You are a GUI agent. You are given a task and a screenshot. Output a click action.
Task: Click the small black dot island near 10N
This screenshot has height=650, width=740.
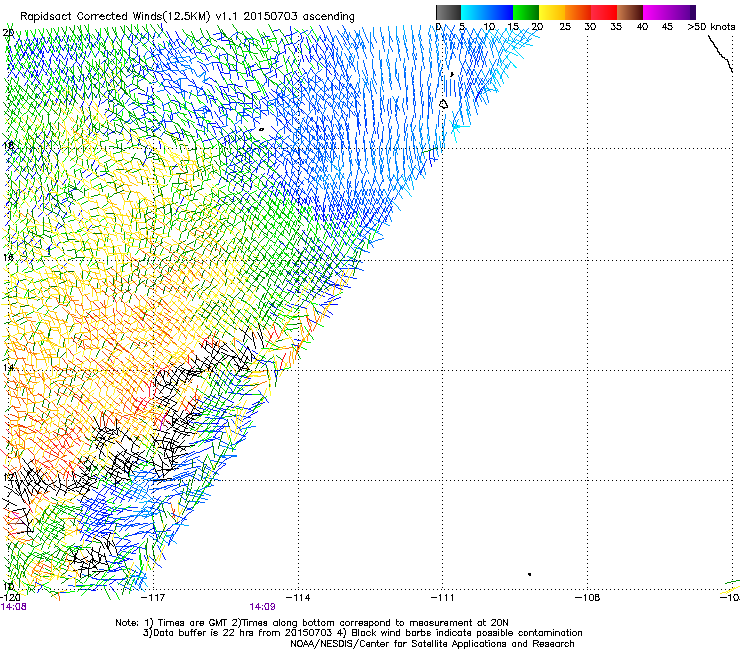530,574
